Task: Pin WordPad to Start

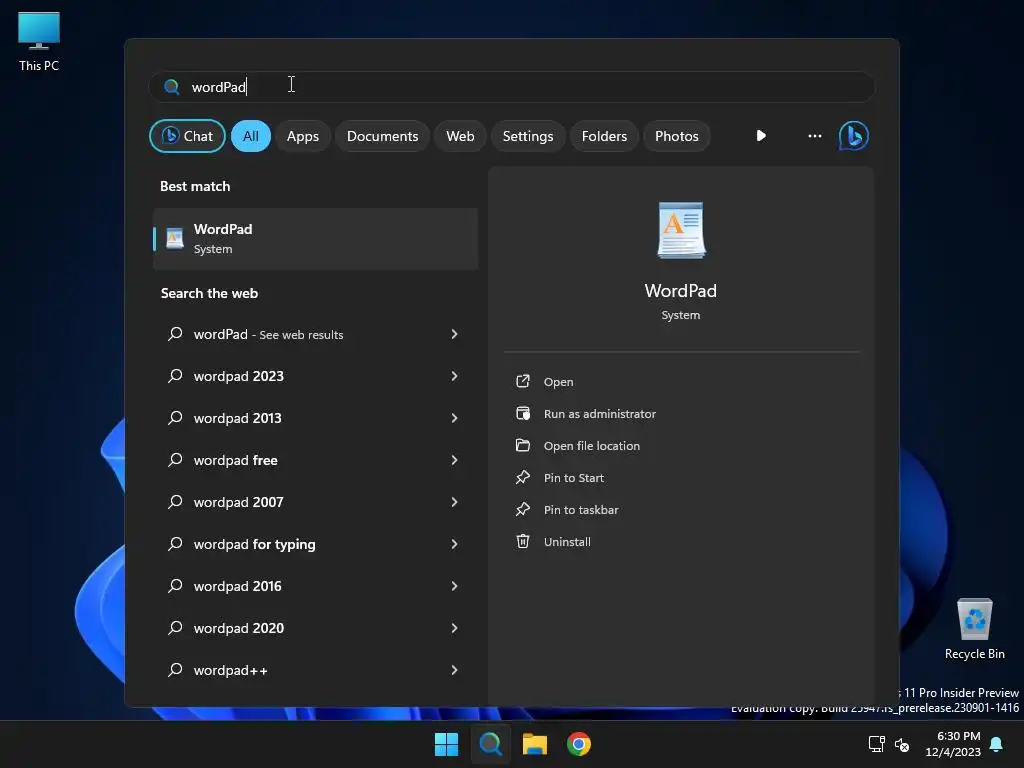Action: click(x=573, y=478)
